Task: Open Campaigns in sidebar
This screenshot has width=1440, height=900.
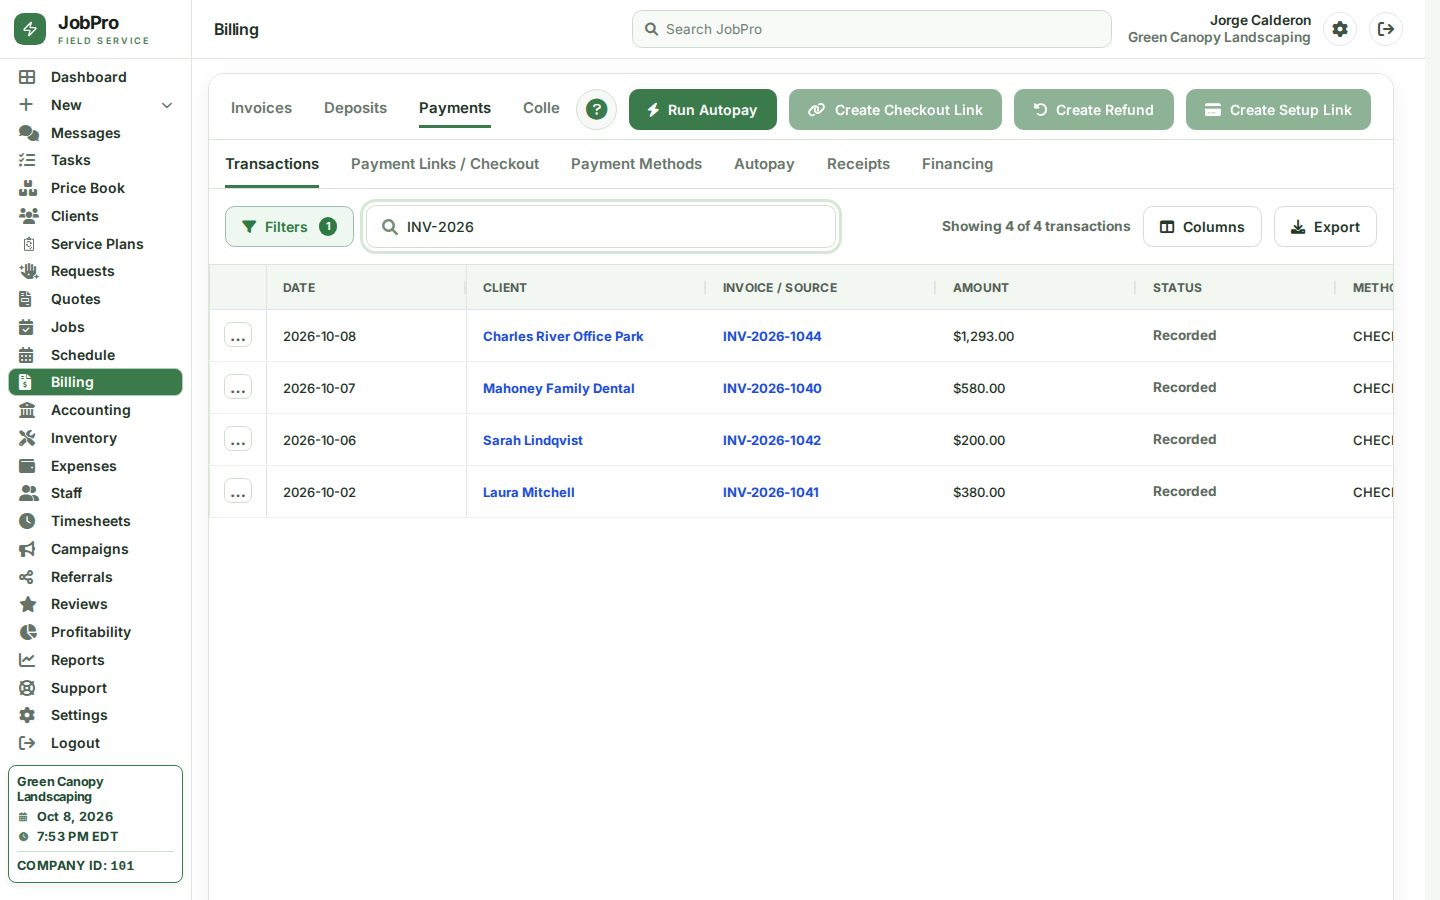Action: [x=95, y=549]
